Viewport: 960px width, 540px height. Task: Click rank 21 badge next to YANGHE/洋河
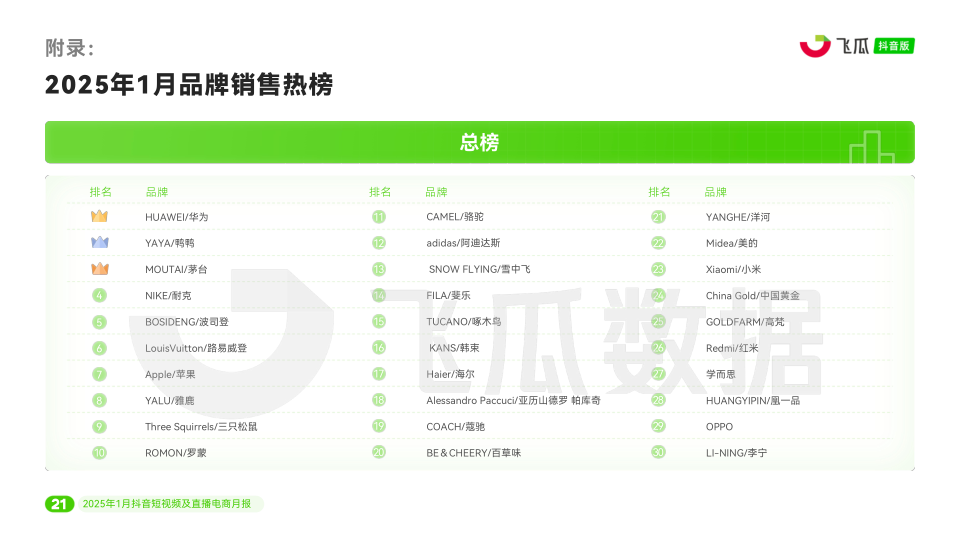point(658,217)
